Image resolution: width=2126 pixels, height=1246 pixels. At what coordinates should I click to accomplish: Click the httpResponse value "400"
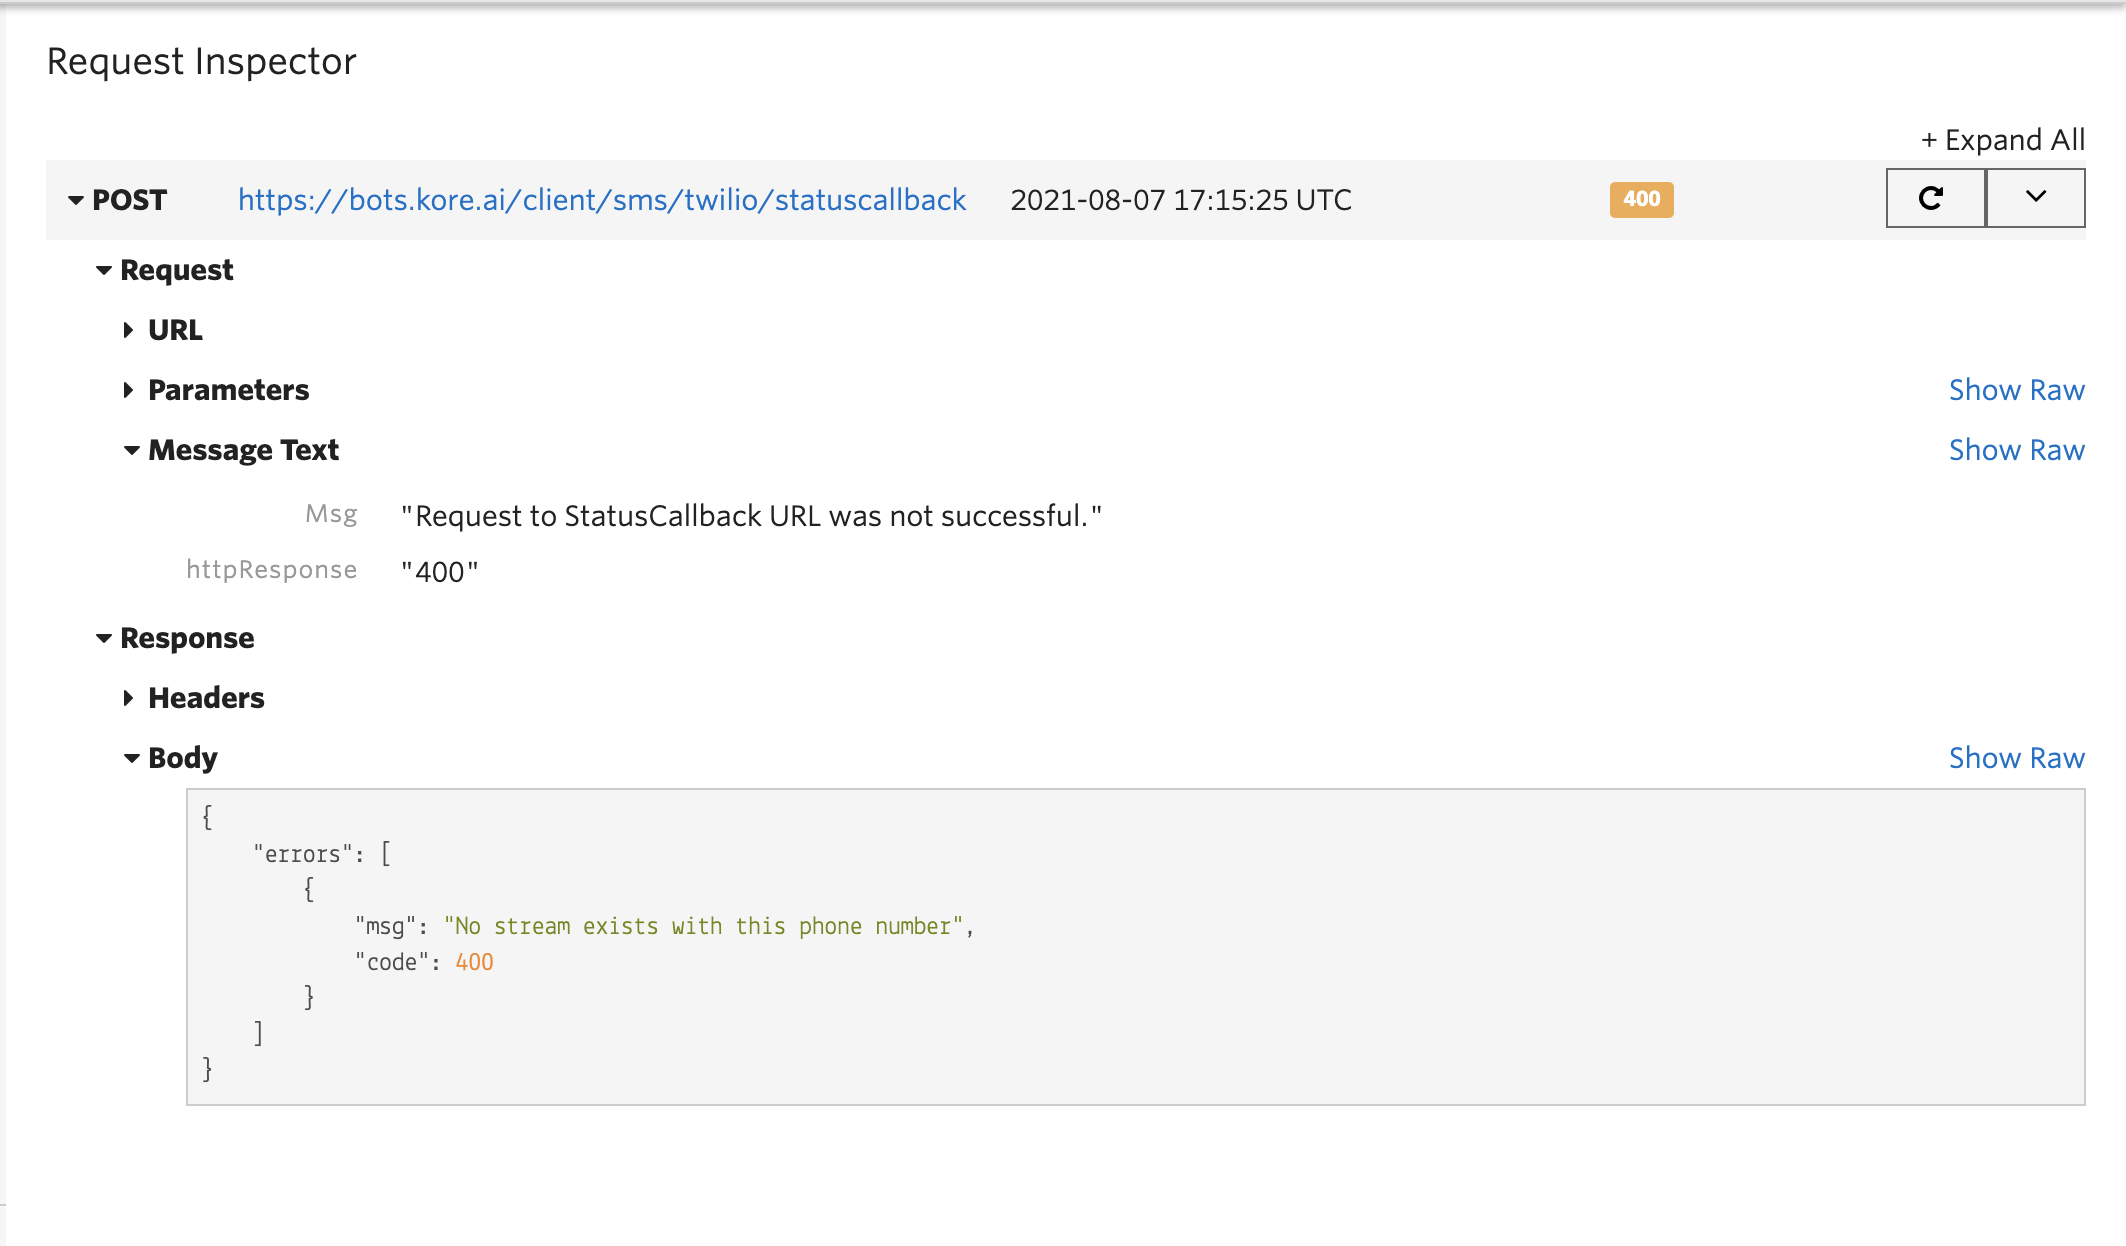click(440, 572)
